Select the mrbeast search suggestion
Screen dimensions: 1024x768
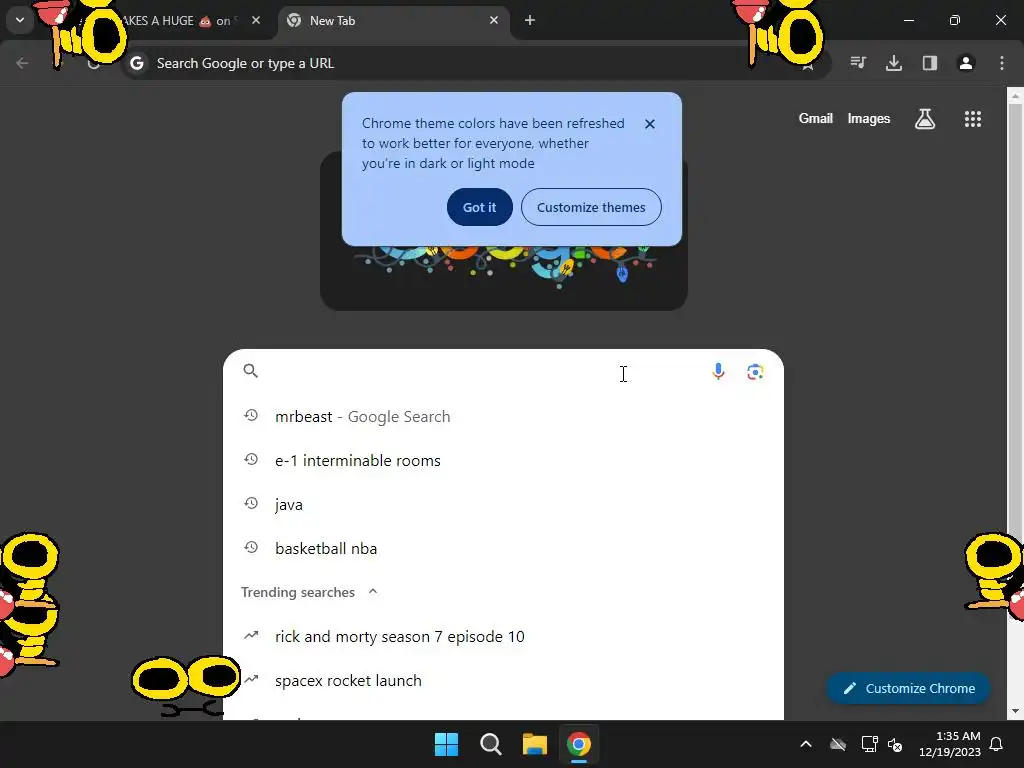tap(503, 416)
